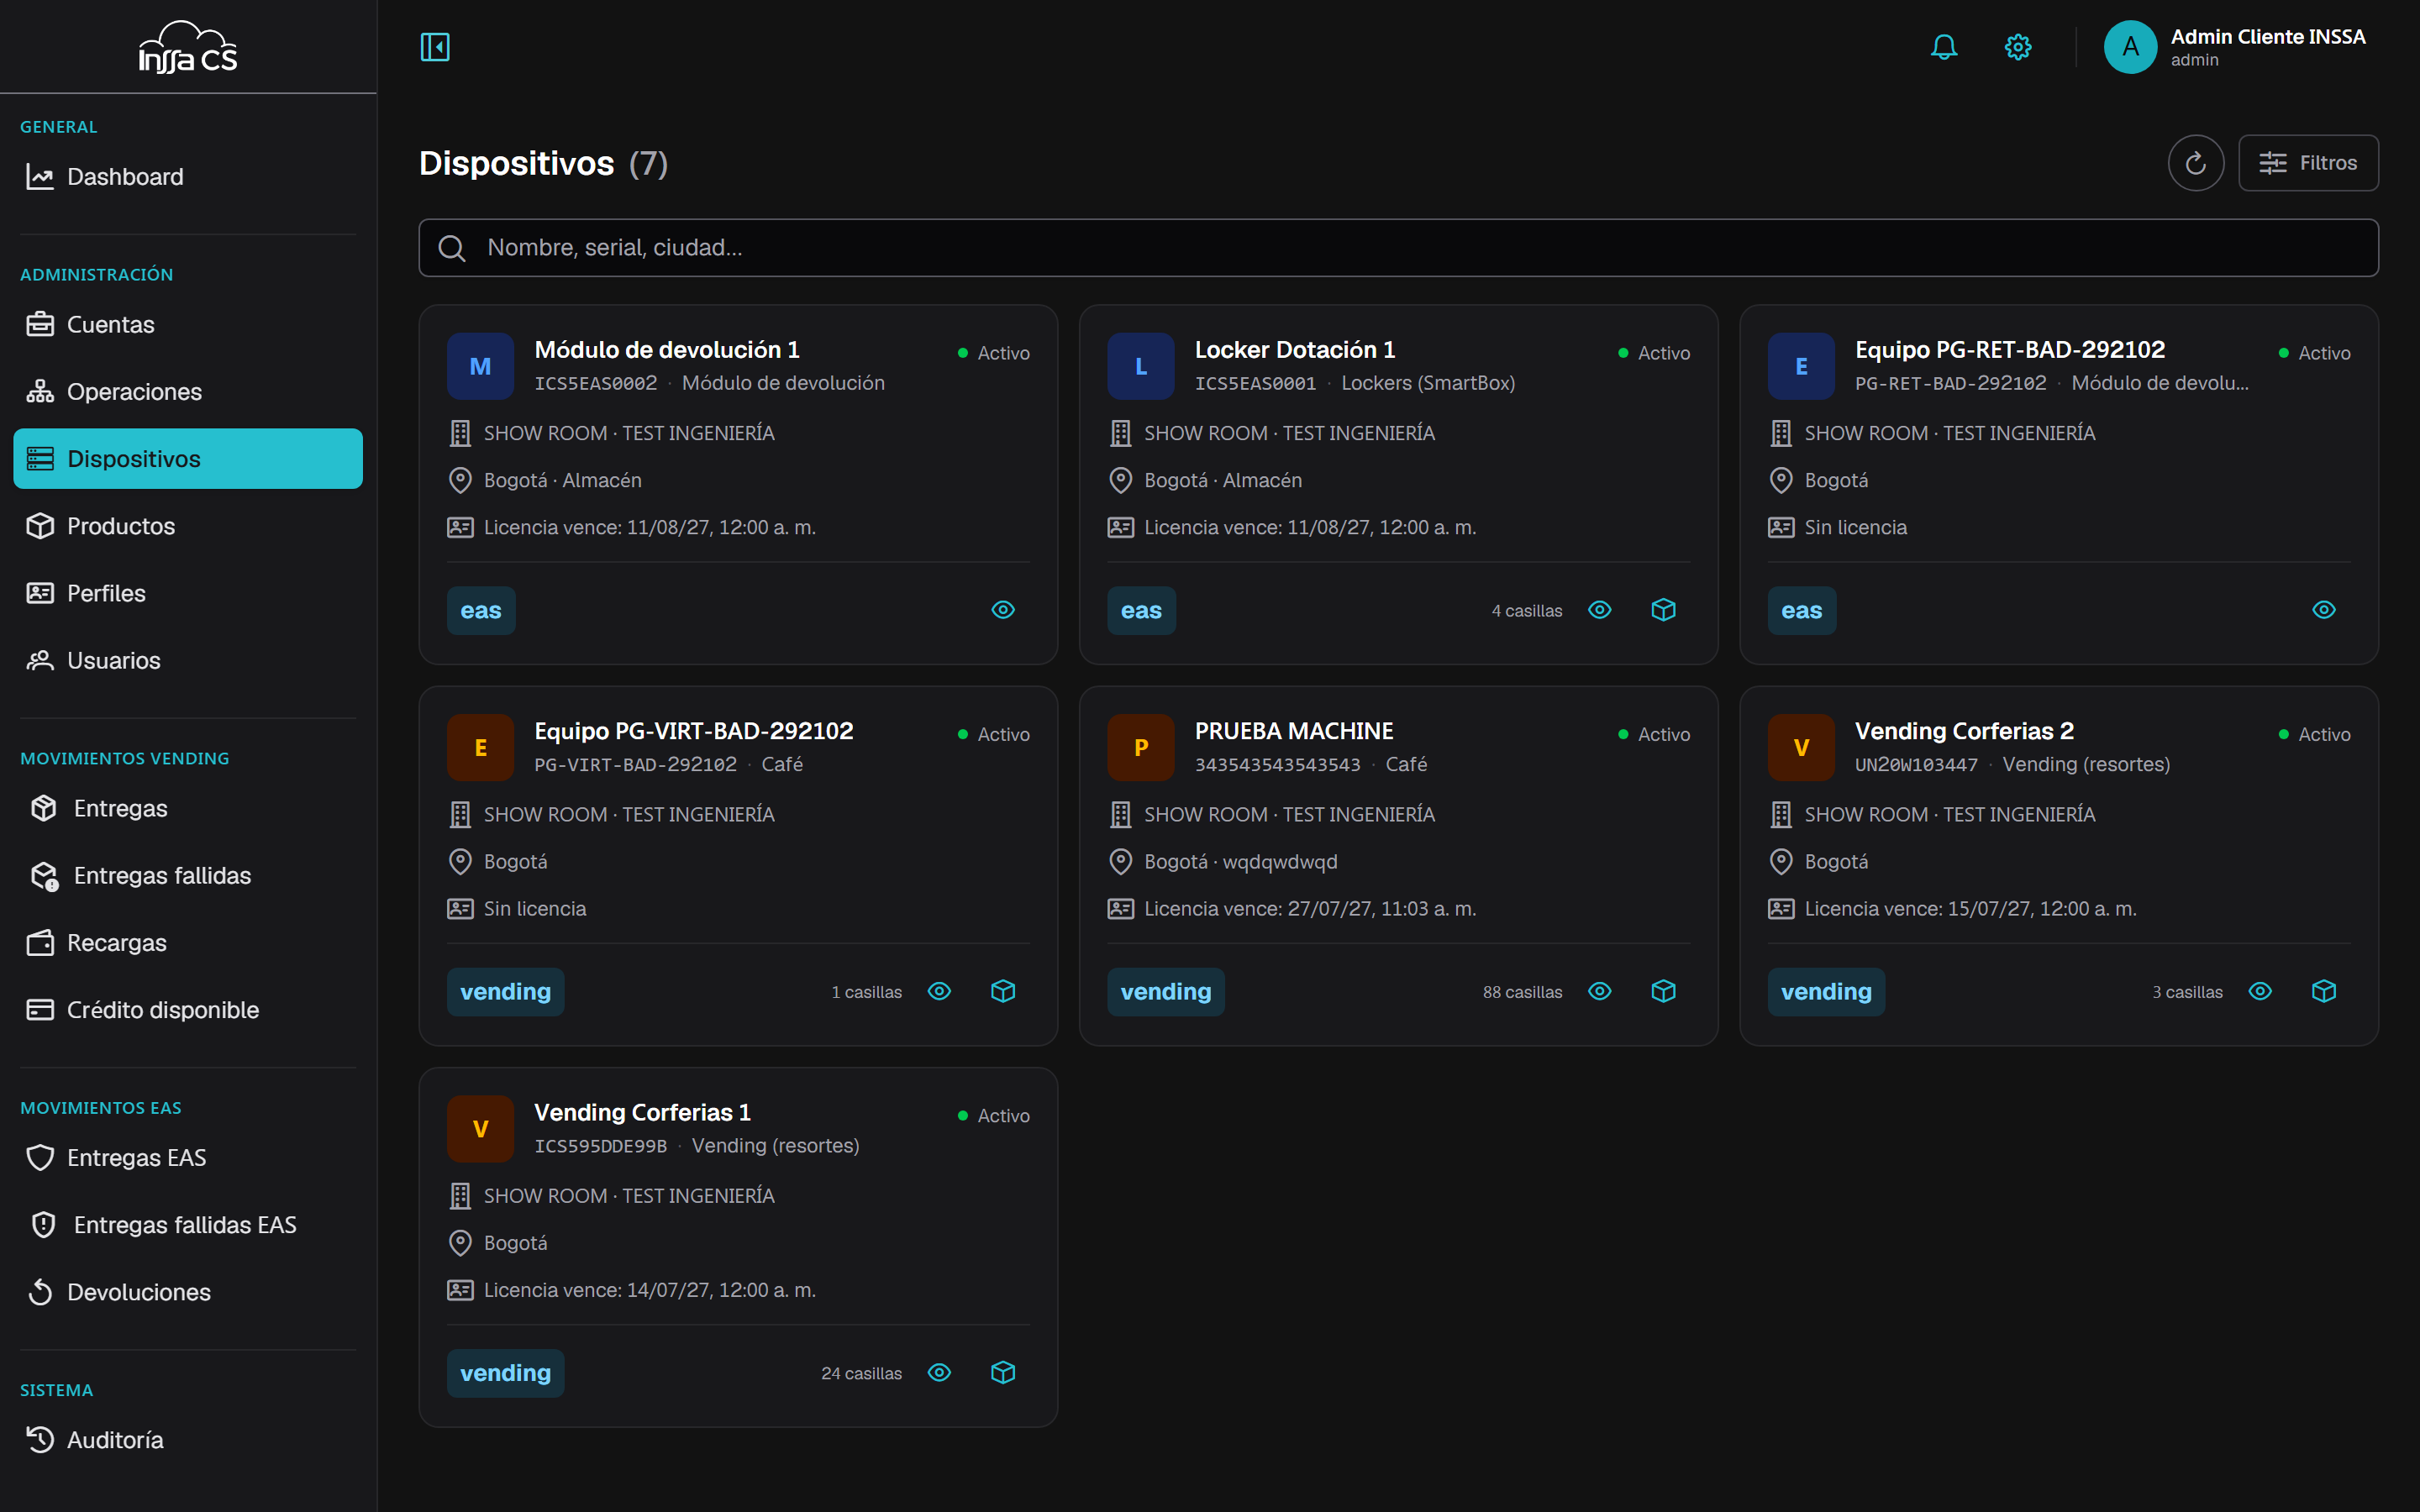
Task: View Locker Dotación 1 eye icon
Action: coord(1600,610)
